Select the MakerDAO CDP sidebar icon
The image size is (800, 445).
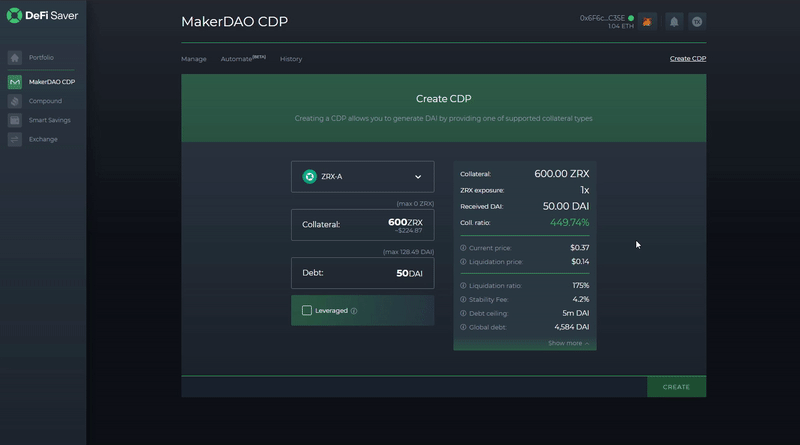15,82
